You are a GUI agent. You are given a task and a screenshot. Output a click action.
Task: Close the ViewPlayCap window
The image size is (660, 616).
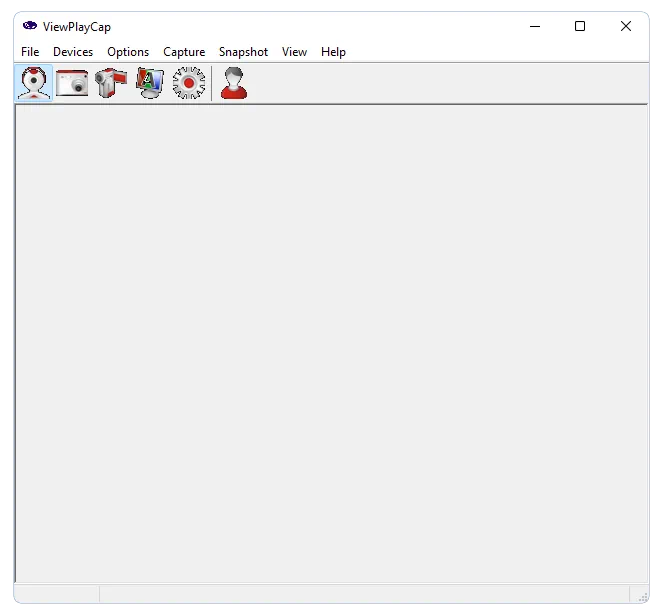[625, 26]
